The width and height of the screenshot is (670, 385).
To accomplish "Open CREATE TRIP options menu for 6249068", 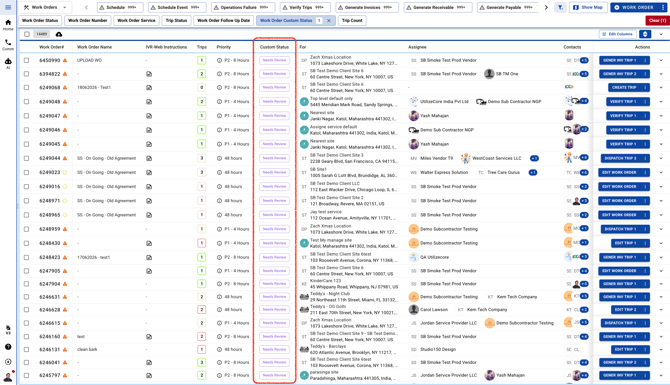I will (x=645, y=88).
